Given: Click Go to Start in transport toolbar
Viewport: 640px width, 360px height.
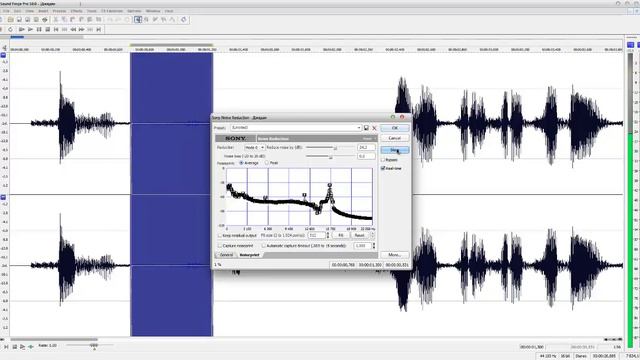Looking at the screenshot, I should tap(56, 29).
